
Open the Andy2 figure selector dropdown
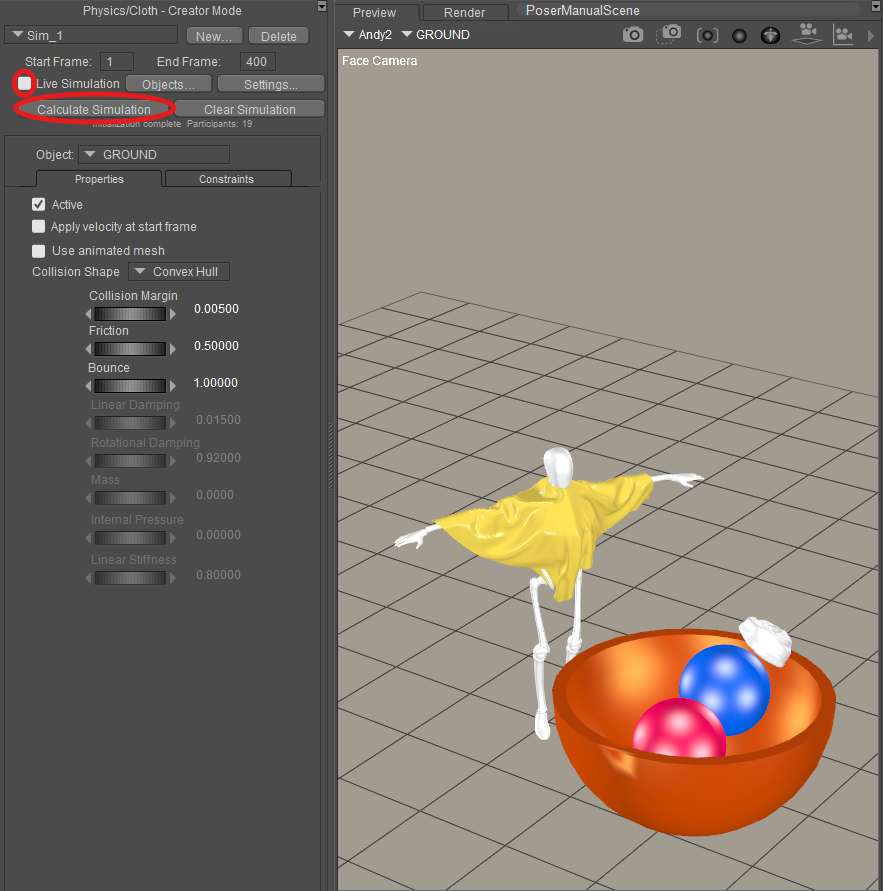coord(367,35)
